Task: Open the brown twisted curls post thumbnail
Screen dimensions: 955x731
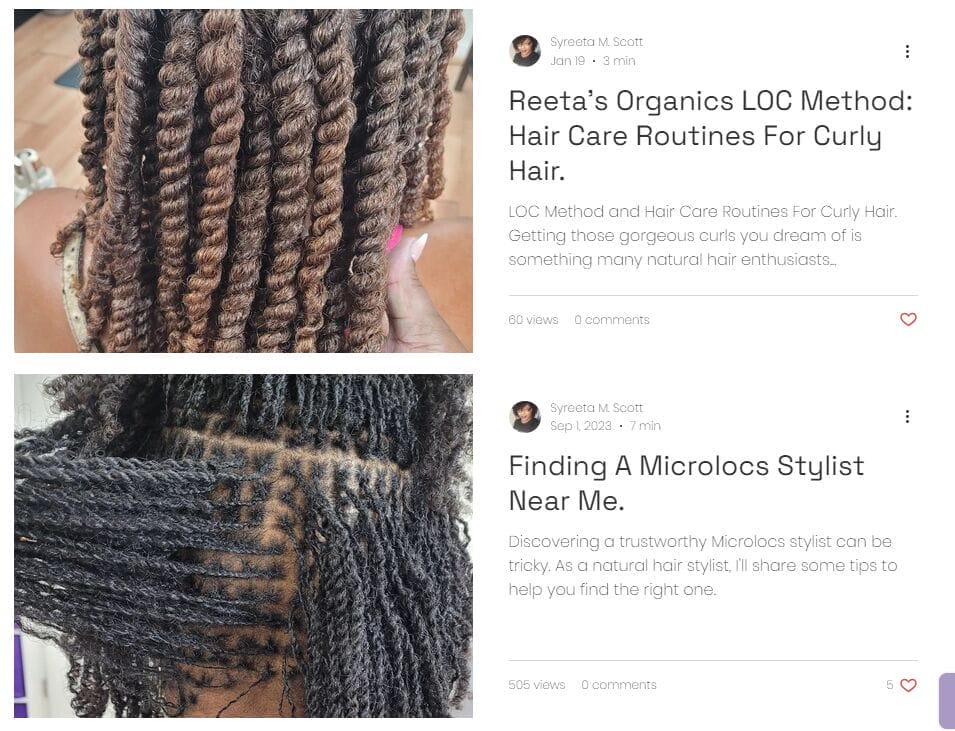Action: (x=244, y=181)
